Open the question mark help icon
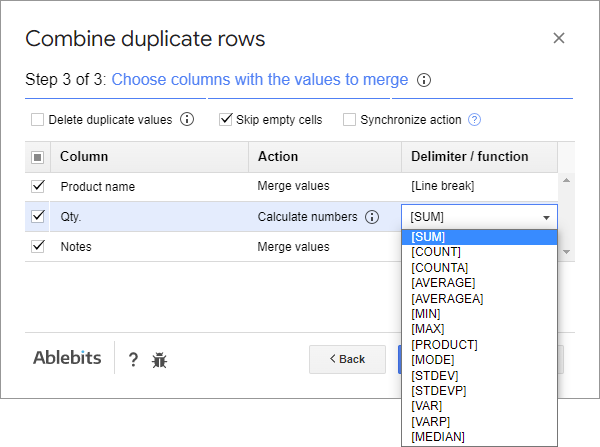The height and width of the screenshot is (447, 600). tap(133, 360)
